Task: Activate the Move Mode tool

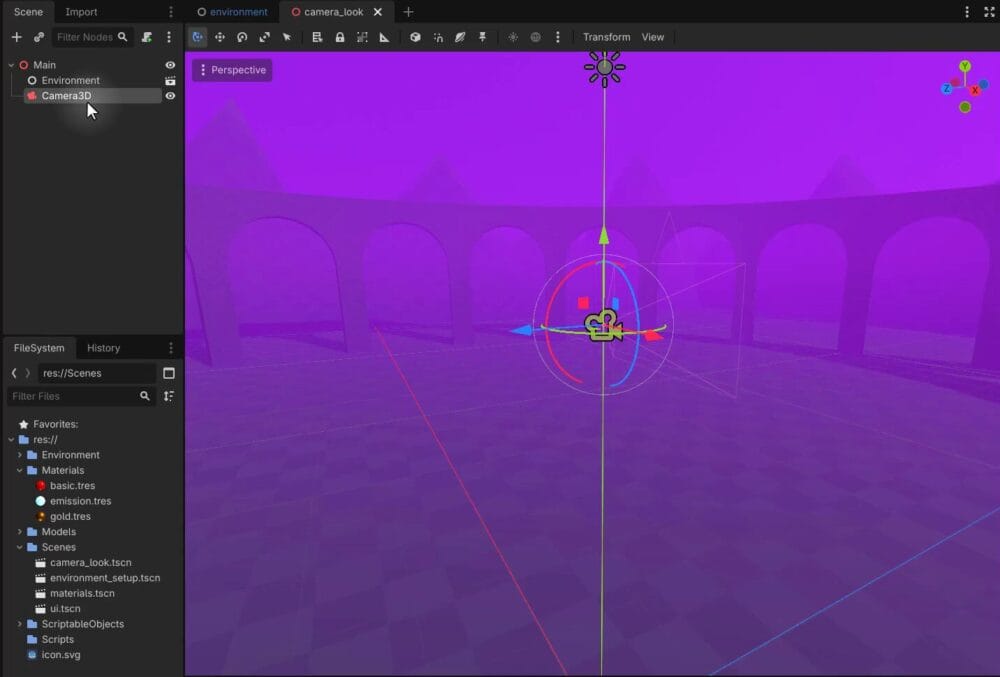Action: point(220,37)
